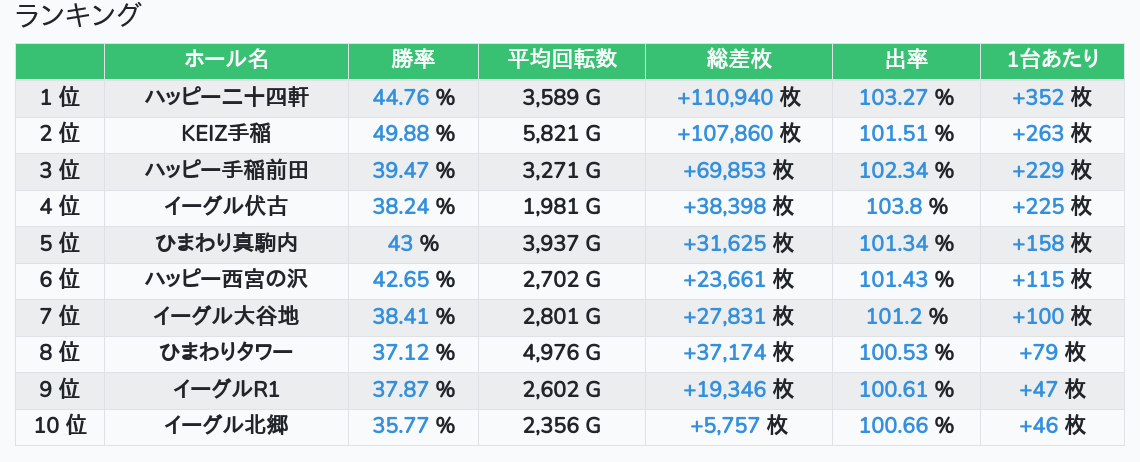This screenshot has width=1140, height=462.
Task: Open the 10th-ranked イーグル北郷 hall
Action: click(x=226, y=426)
